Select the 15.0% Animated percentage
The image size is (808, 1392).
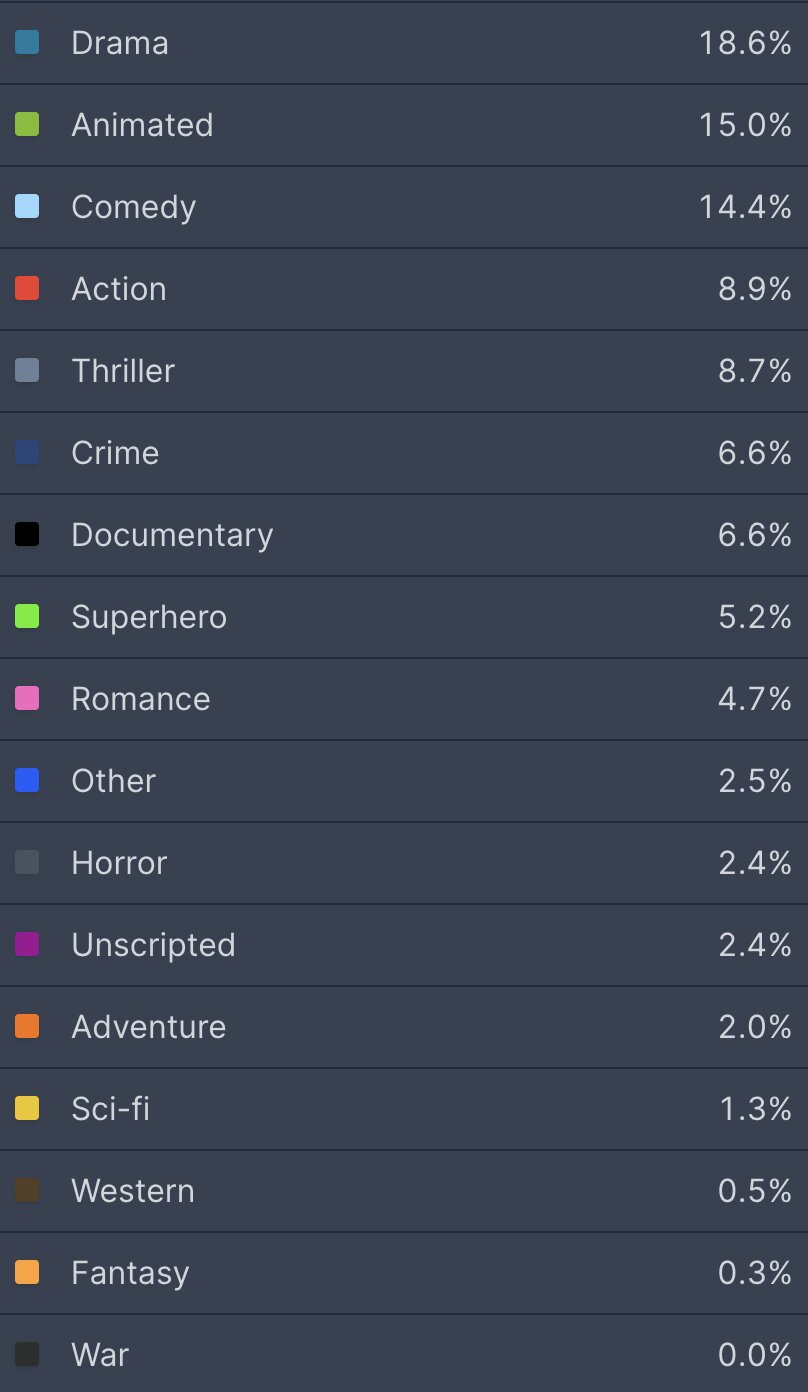[x=745, y=125]
